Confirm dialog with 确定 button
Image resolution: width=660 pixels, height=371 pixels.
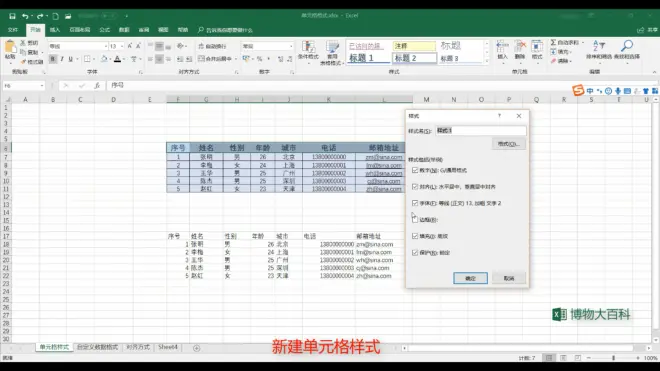click(470, 278)
